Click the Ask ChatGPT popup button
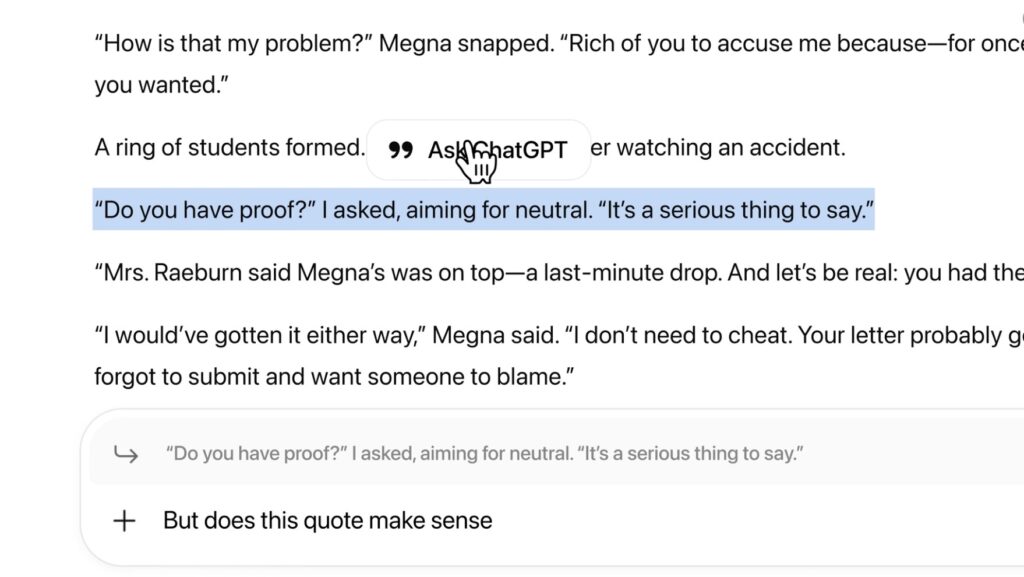The image size is (1024, 577). click(x=479, y=150)
